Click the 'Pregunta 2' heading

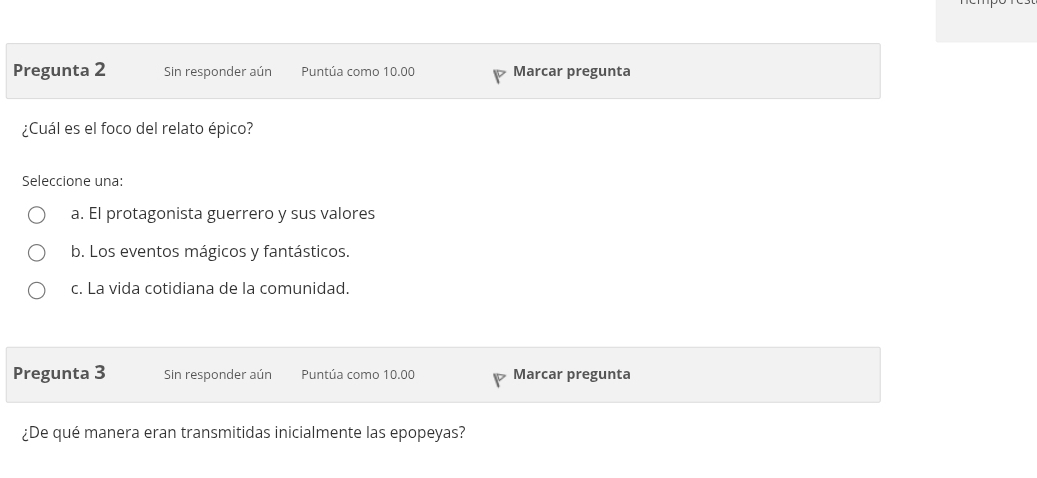(x=59, y=70)
